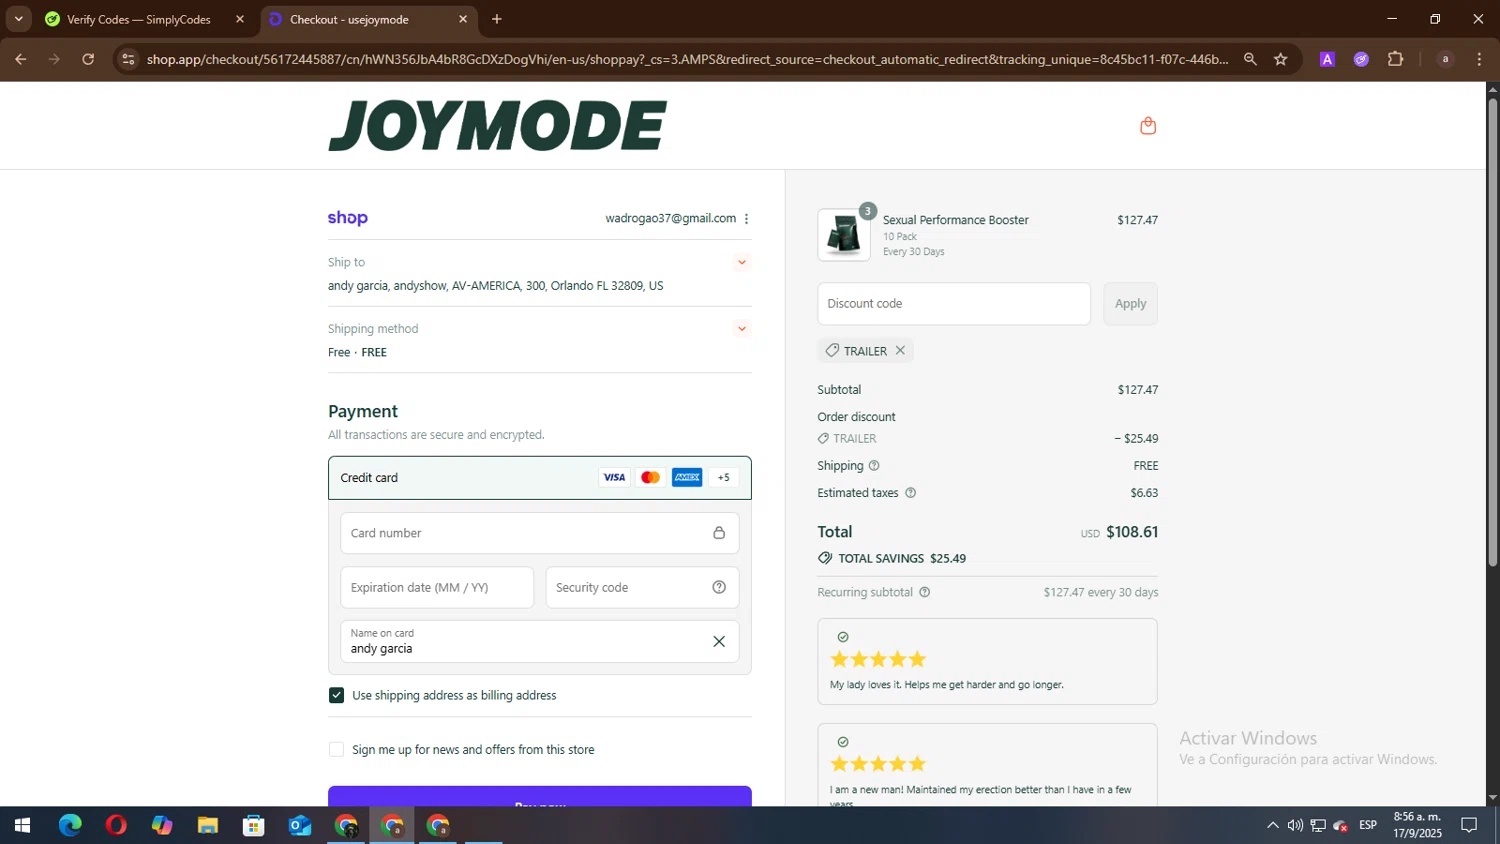Open the shopping bag cart icon
This screenshot has width=1500, height=844.
[x=1148, y=126]
